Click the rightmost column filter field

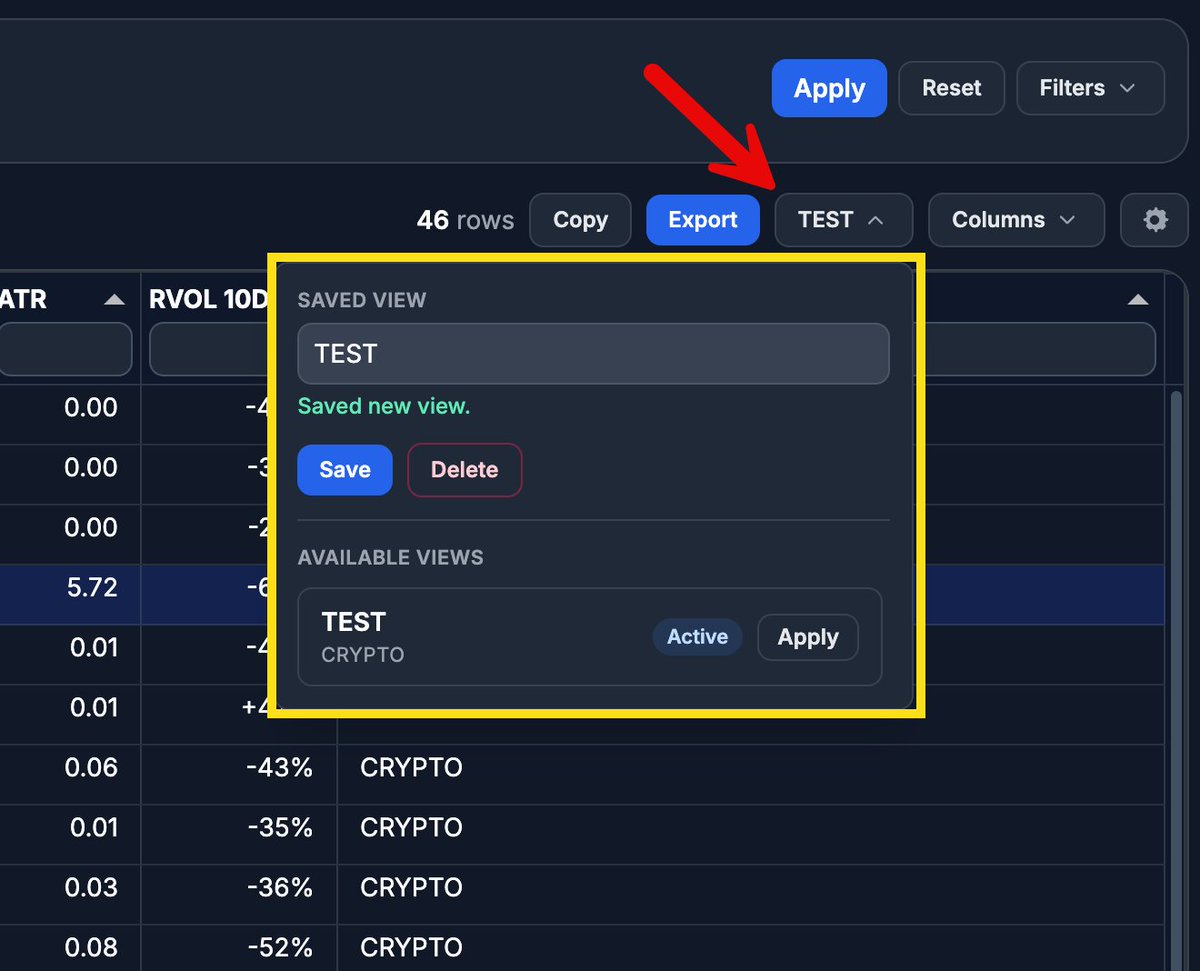(x=1039, y=349)
